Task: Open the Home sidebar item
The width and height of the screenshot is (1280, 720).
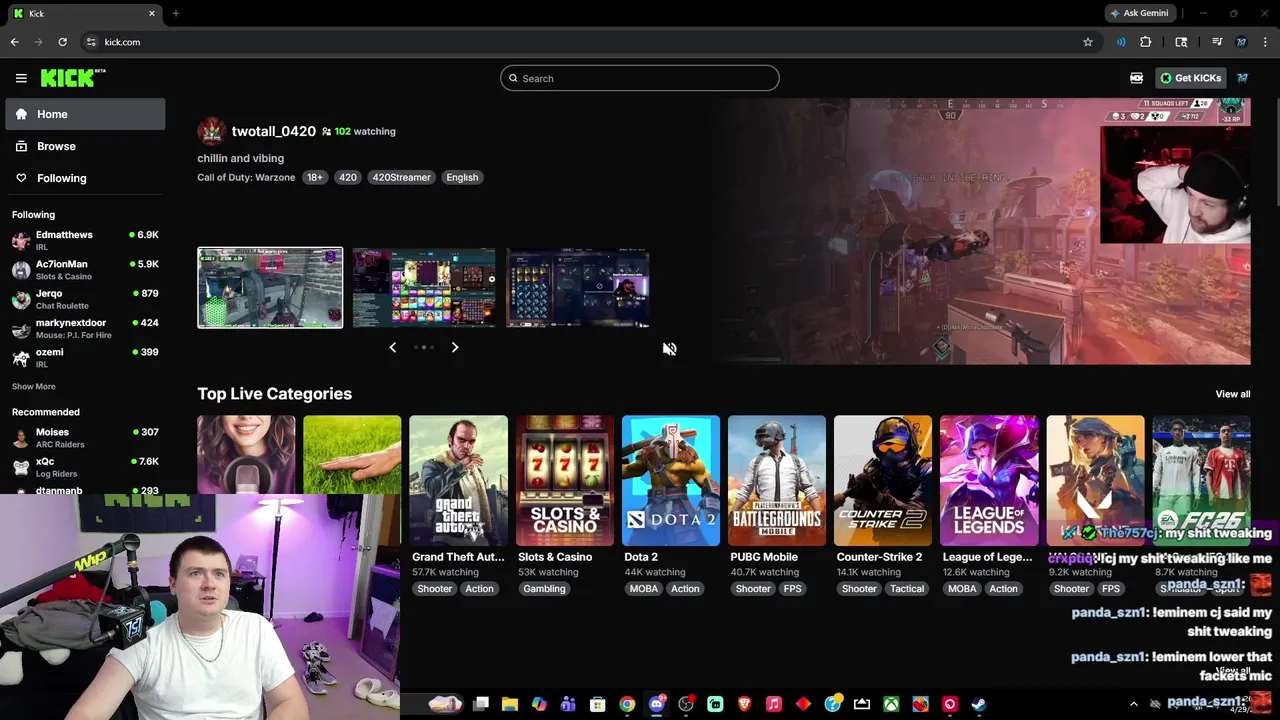Action: click(x=85, y=114)
